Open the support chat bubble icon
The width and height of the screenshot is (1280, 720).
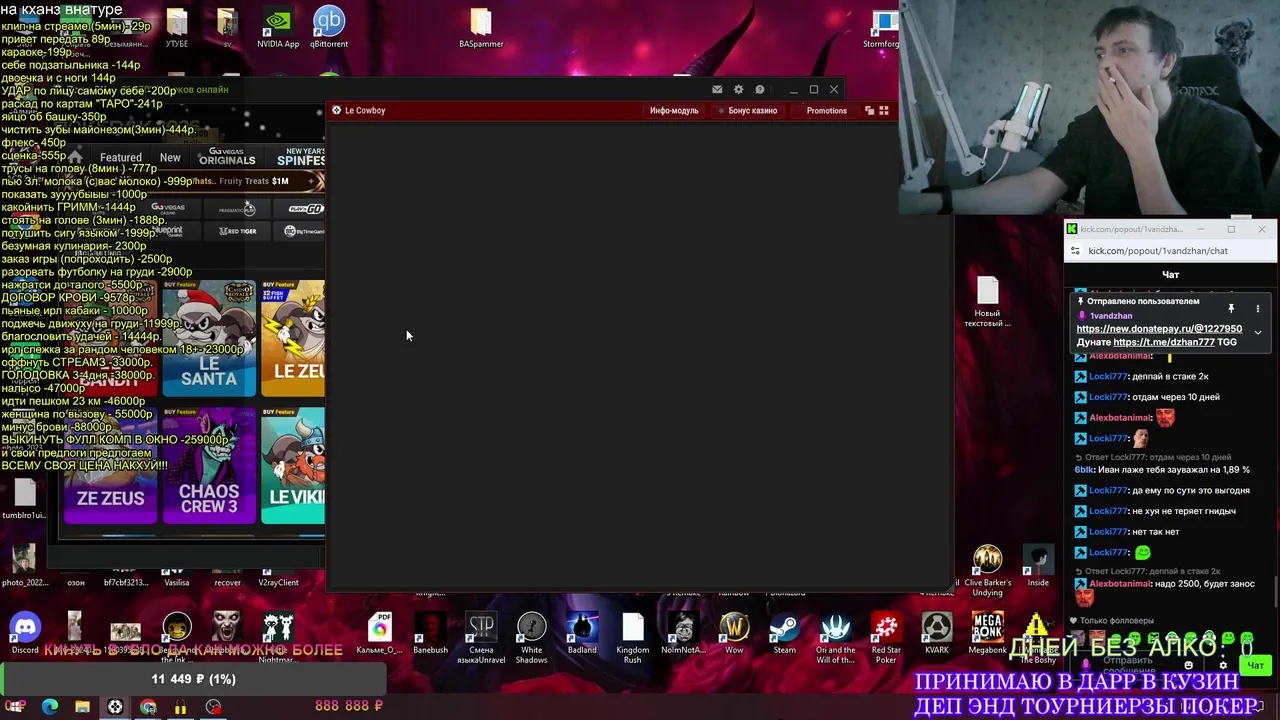click(x=760, y=90)
